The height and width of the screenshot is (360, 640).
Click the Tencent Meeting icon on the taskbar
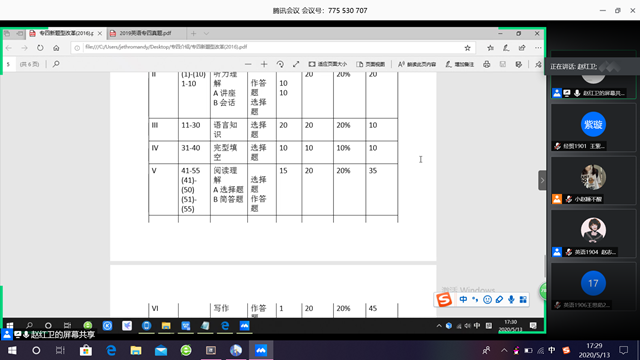click(261, 350)
